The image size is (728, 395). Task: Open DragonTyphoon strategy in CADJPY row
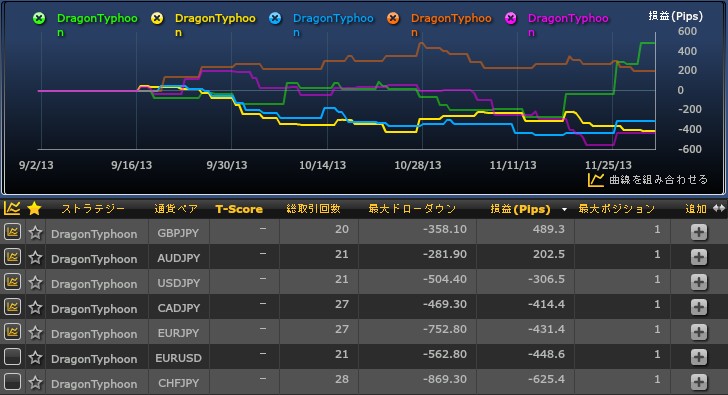[x=94, y=309]
